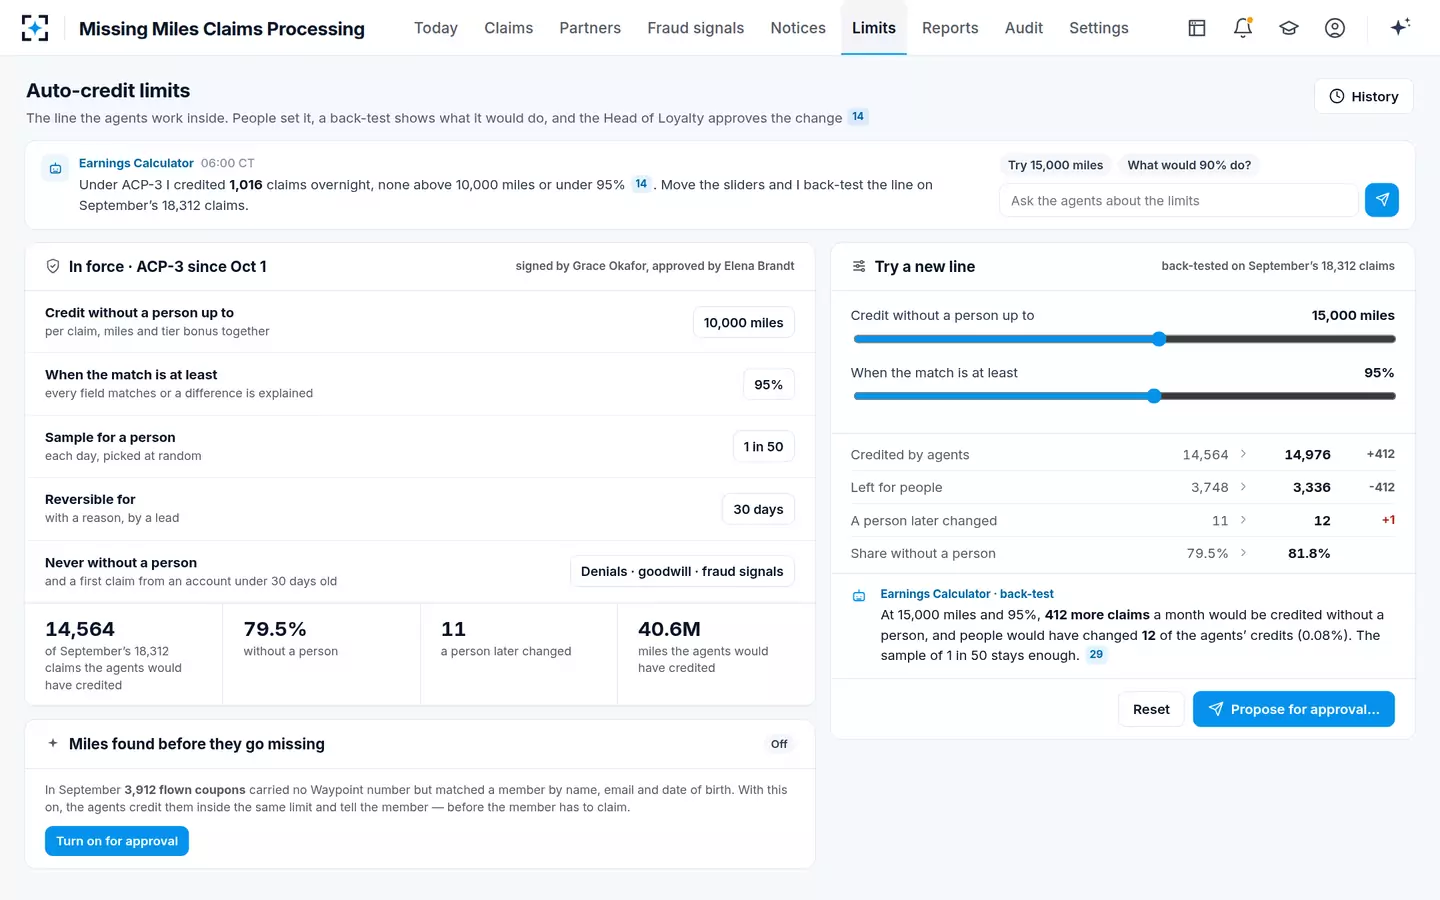1440x900 pixels.
Task: Go to the Fraud signals tab
Action: 696,28
